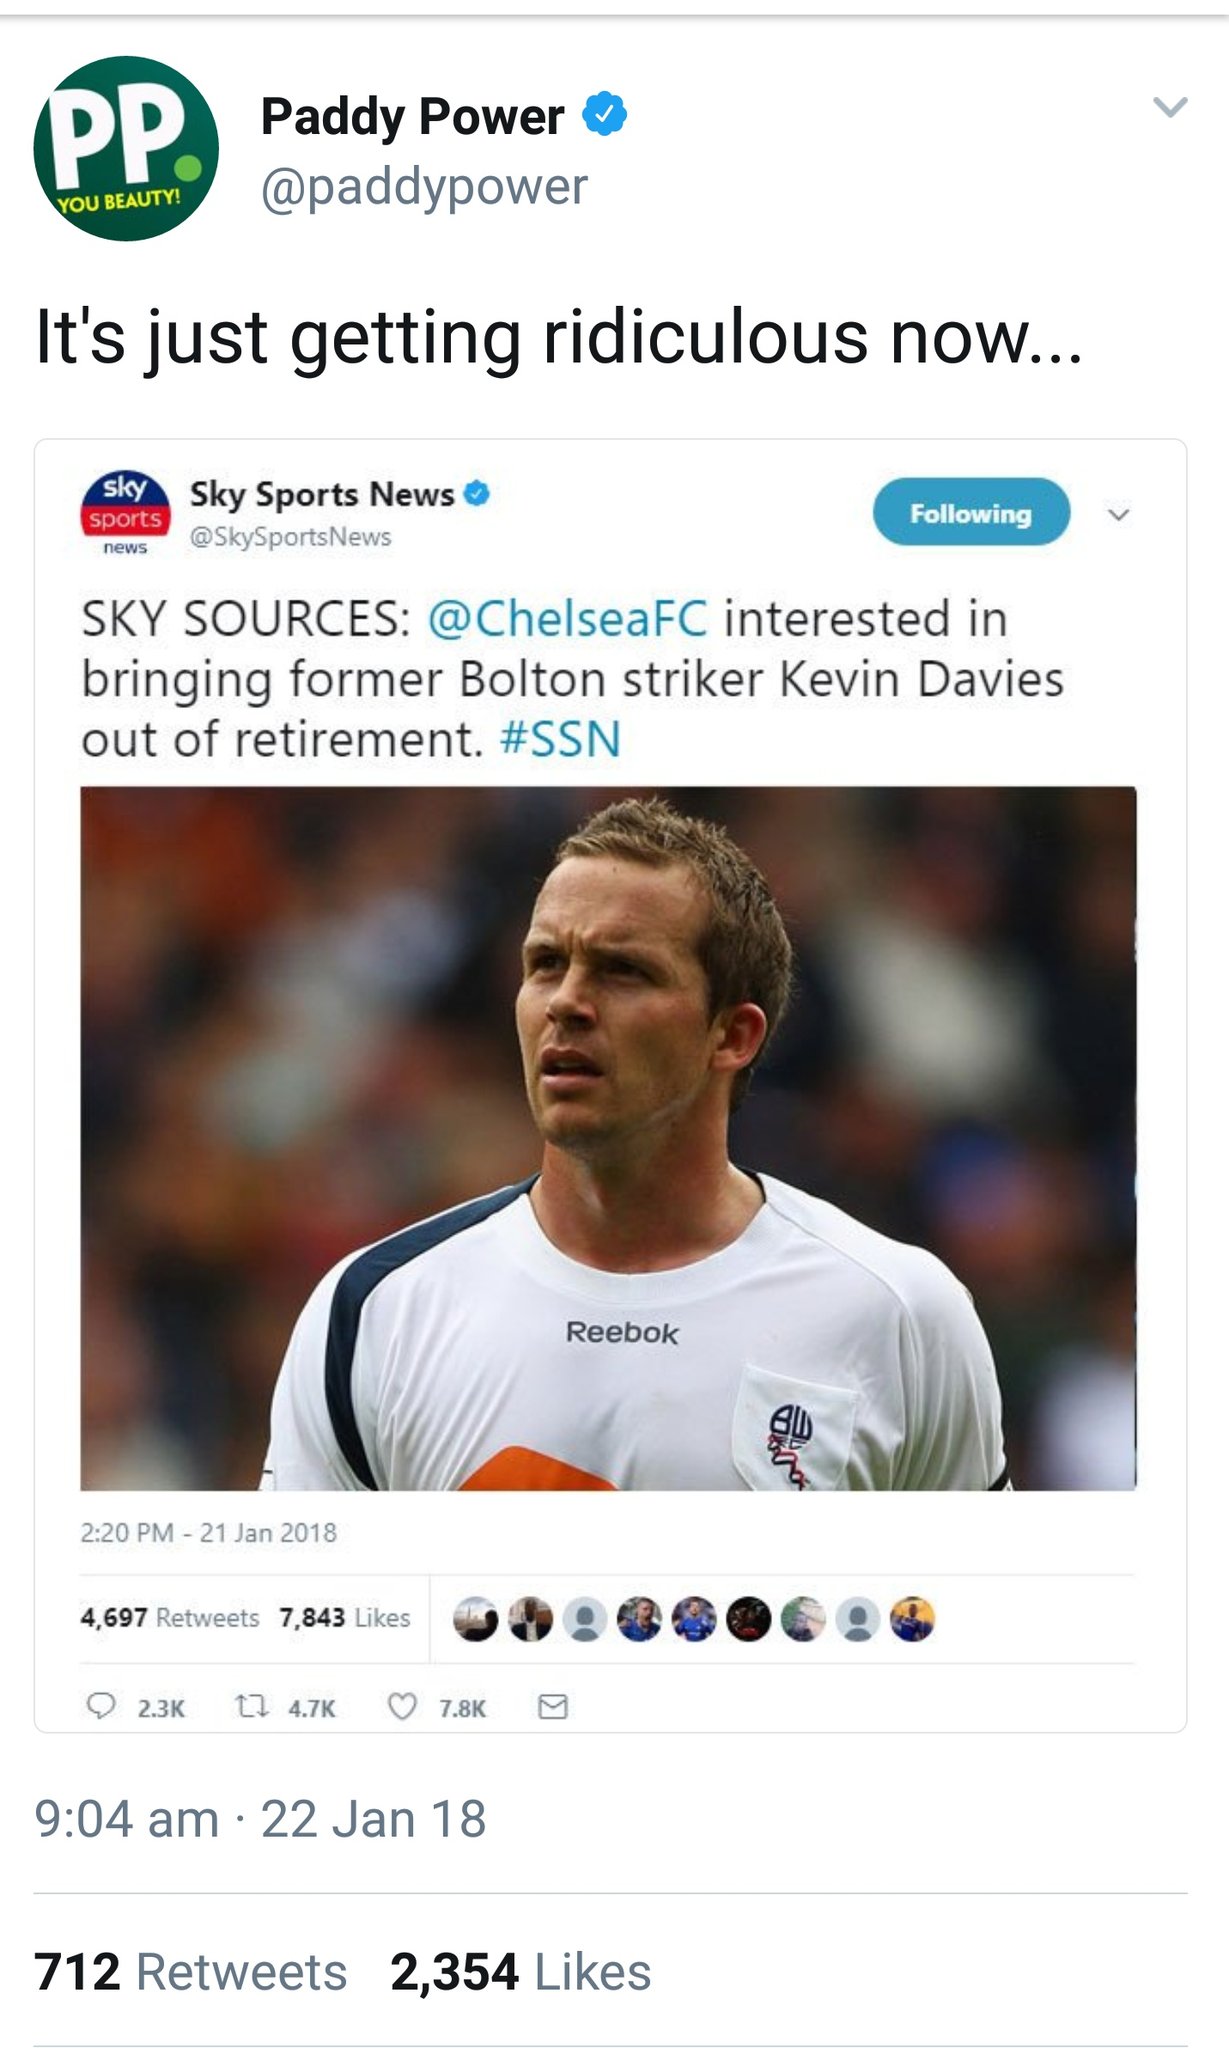1229x2048 pixels.
Task: Click the Sky Sports News logo avatar
Action: click(x=126, y=512)
